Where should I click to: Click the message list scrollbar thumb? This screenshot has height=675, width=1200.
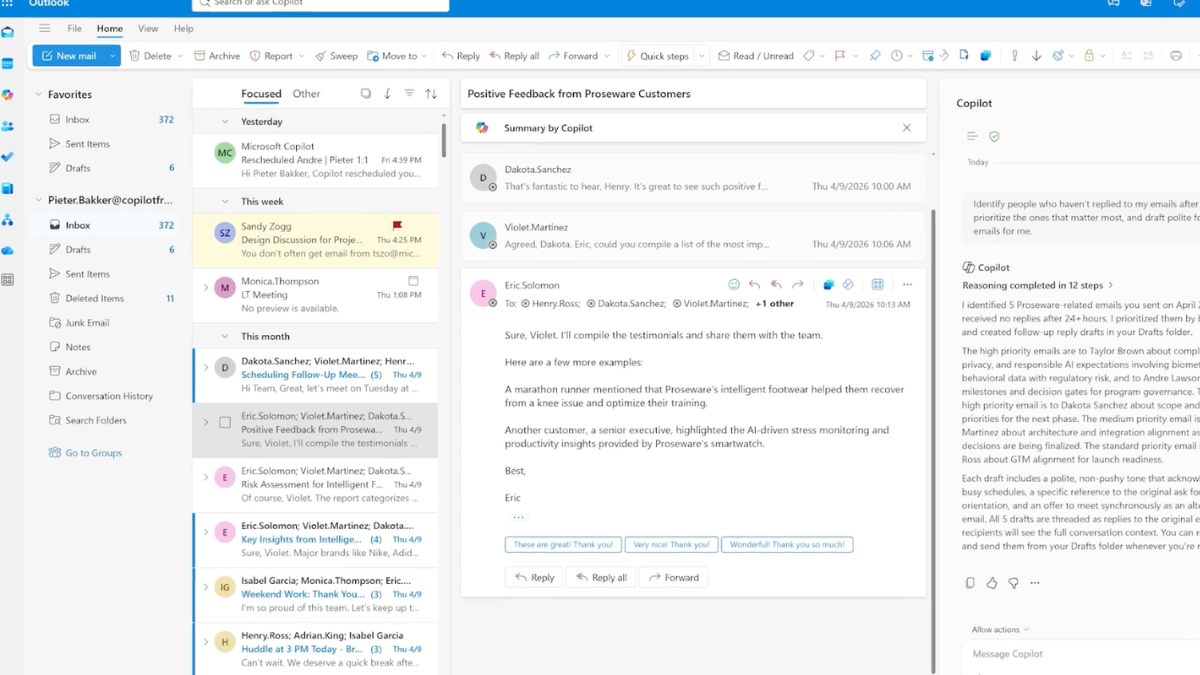click(x=444, y=139)
